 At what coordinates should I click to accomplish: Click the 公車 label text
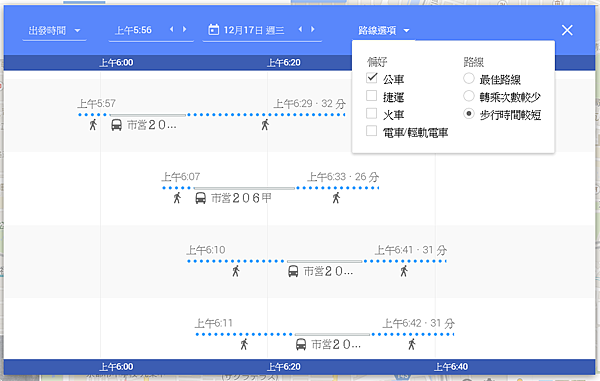tap(393, 79)
